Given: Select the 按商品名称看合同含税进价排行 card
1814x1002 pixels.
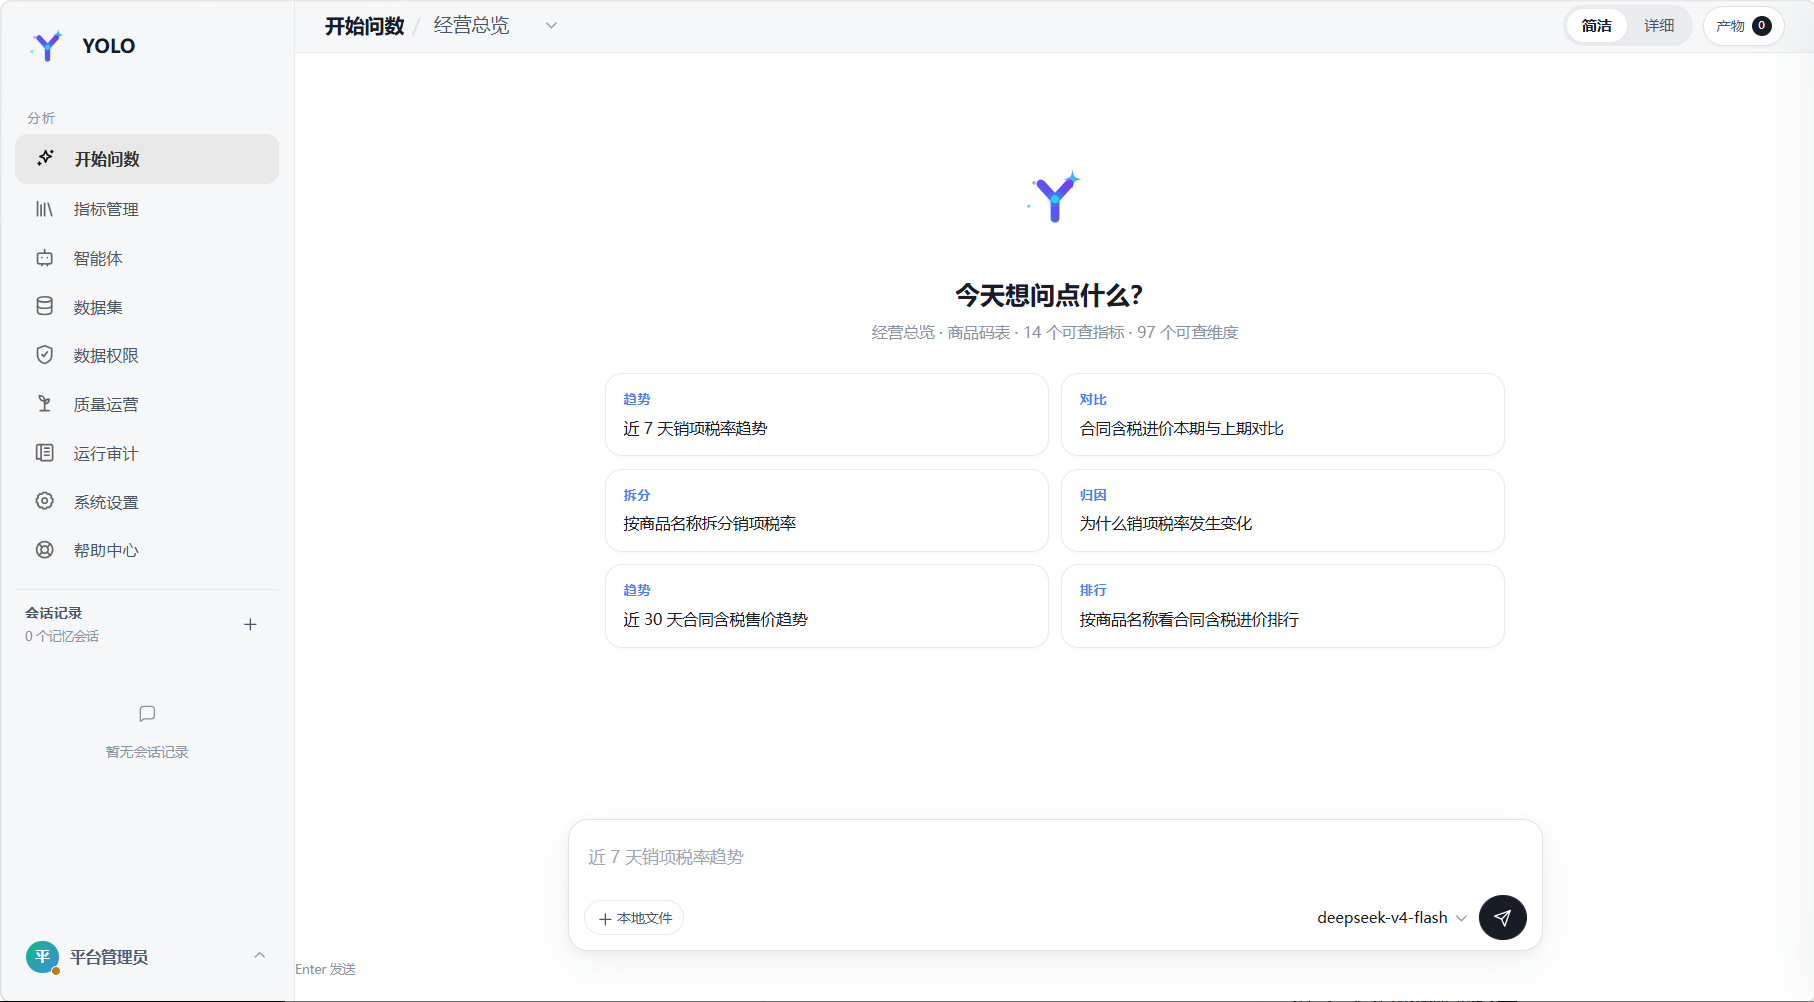Looking at the screenshot, I should point(1283,606).
